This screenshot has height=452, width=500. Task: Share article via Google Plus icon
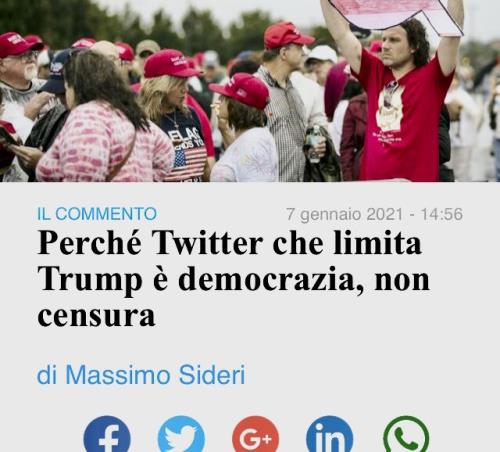pyautogui.click(x=256, y=434)
